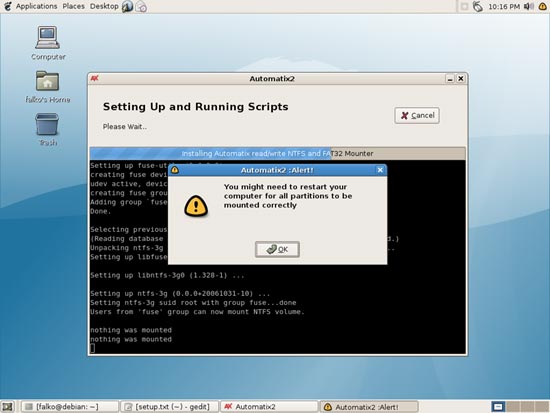Click the yellow alert notification tray icon
The width and height of the screenshot is (550, 413).
pos(542,6)
